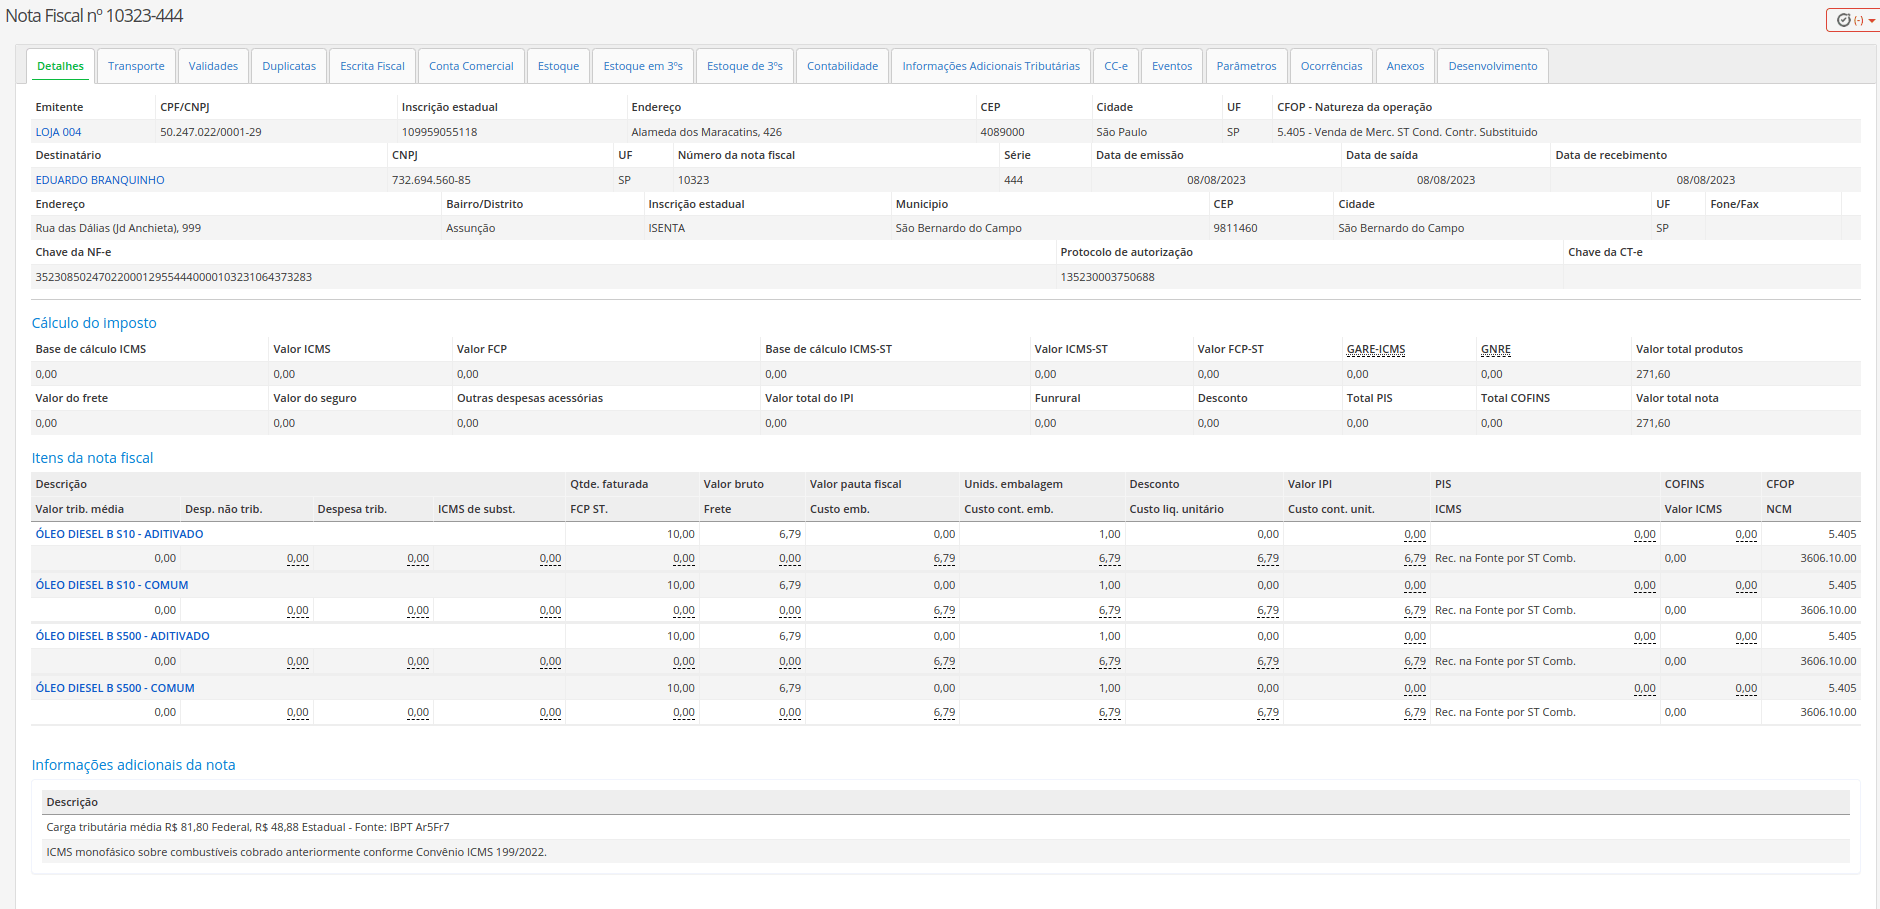Switch to the Eventos tab
The image size is (1880, 909).
tap(1172, 66)
